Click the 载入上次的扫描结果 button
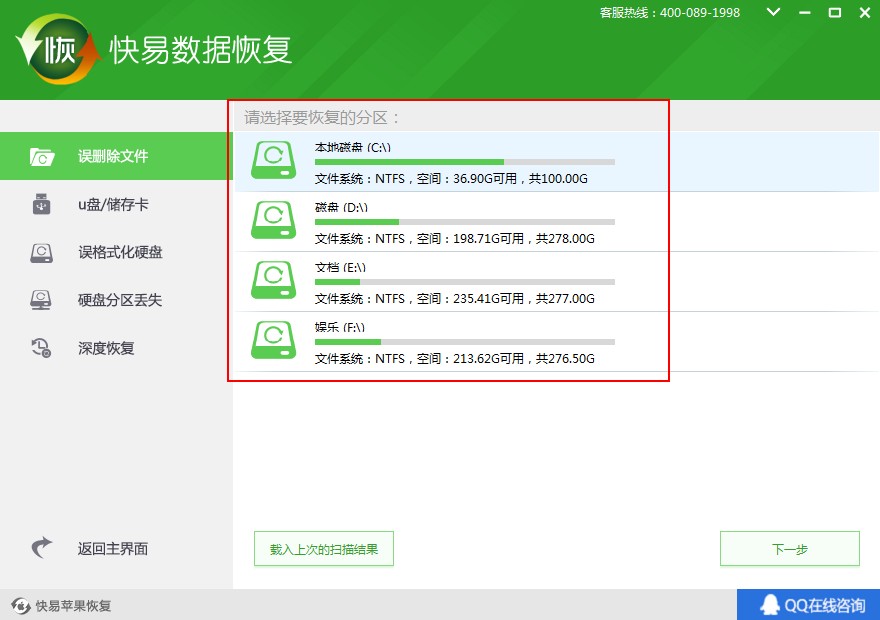The height and width of the screenshot is (620, 880). point(324,549)
